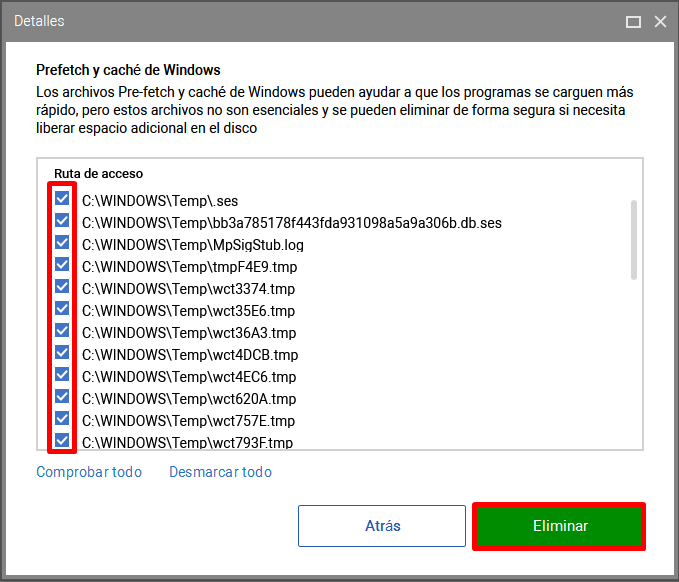
Task: Click the C:\WINDOWS\Temp\wct36A3.tmp path text
Action: (189, 333)
